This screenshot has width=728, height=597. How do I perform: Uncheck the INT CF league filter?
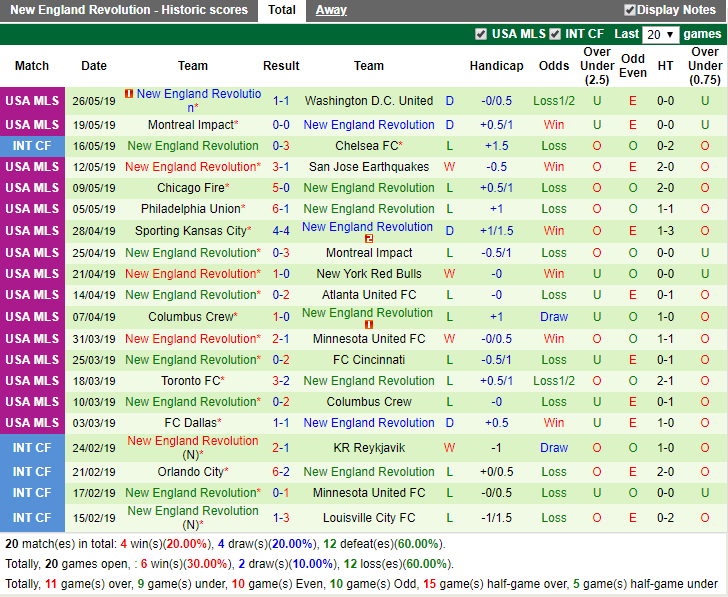click(555, 34)
